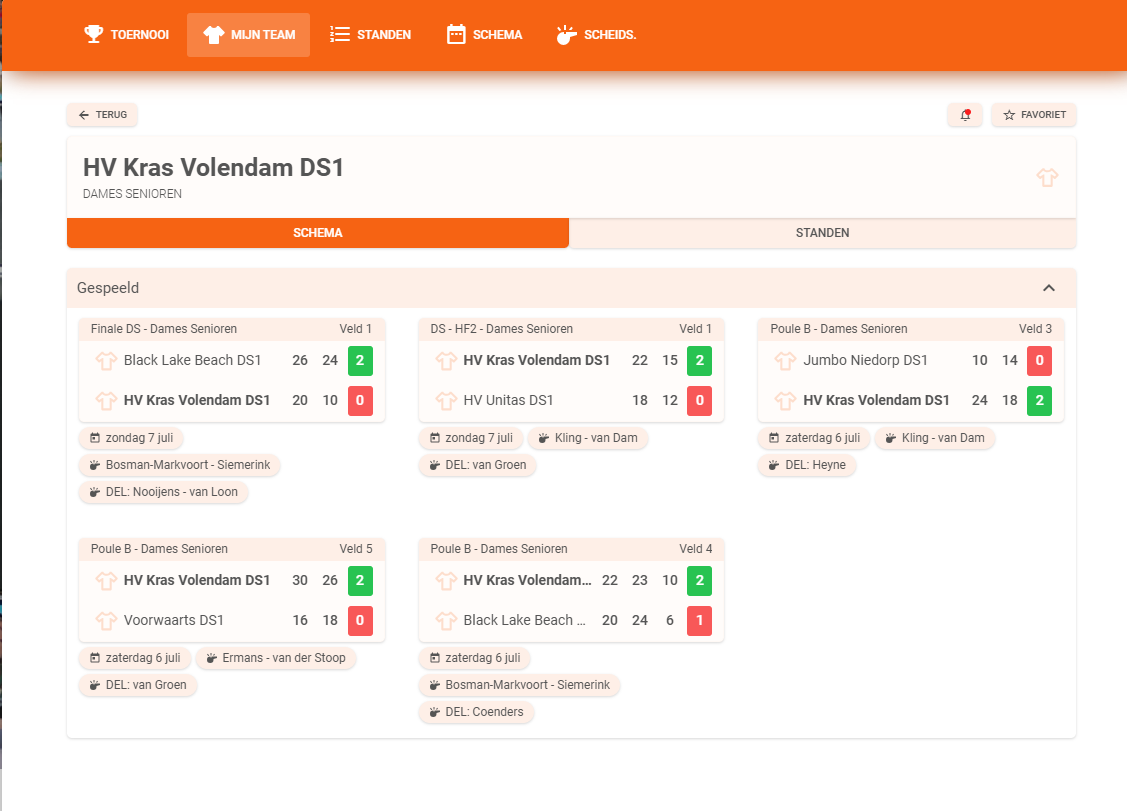
Task: Click zondag 7 juli chip under HF2 match
Action: point(471,438)
